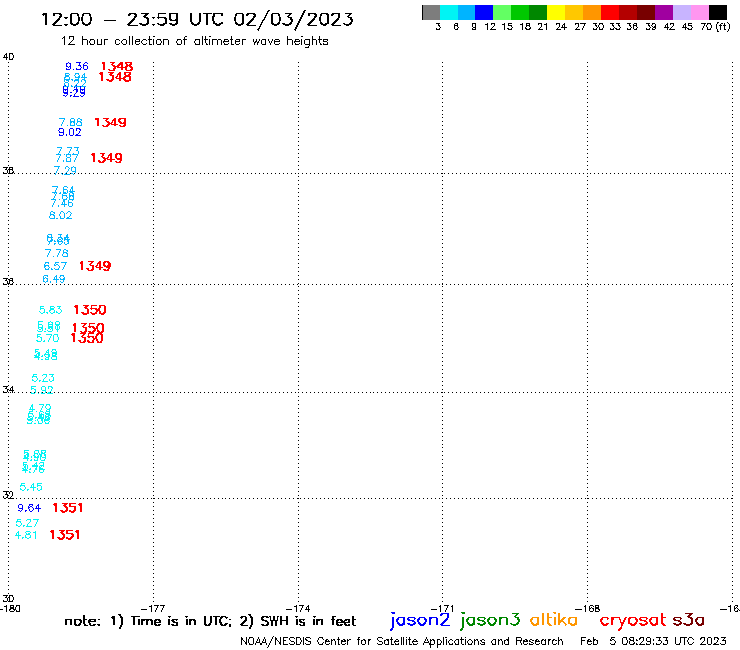Click the wave height value 7.86
This screenshot has width=740, height=650.
70,122
